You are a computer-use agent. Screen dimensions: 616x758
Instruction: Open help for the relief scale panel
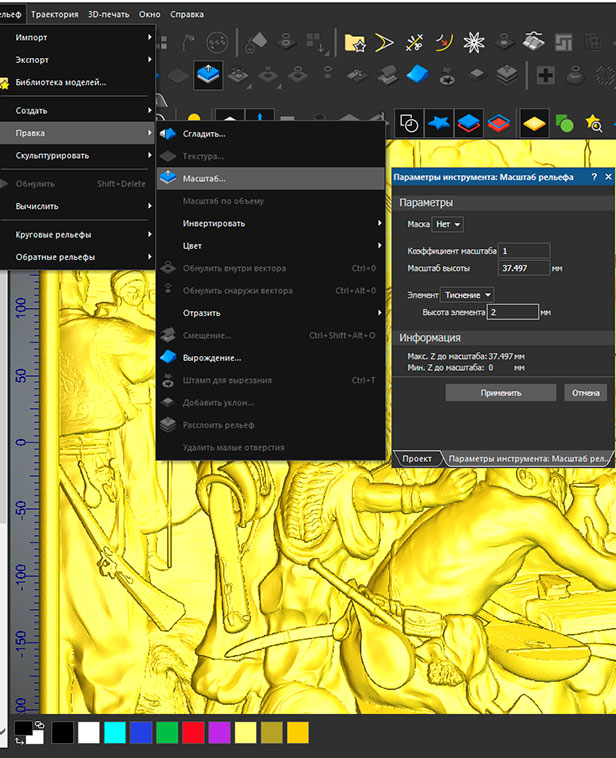click(594, 177)
